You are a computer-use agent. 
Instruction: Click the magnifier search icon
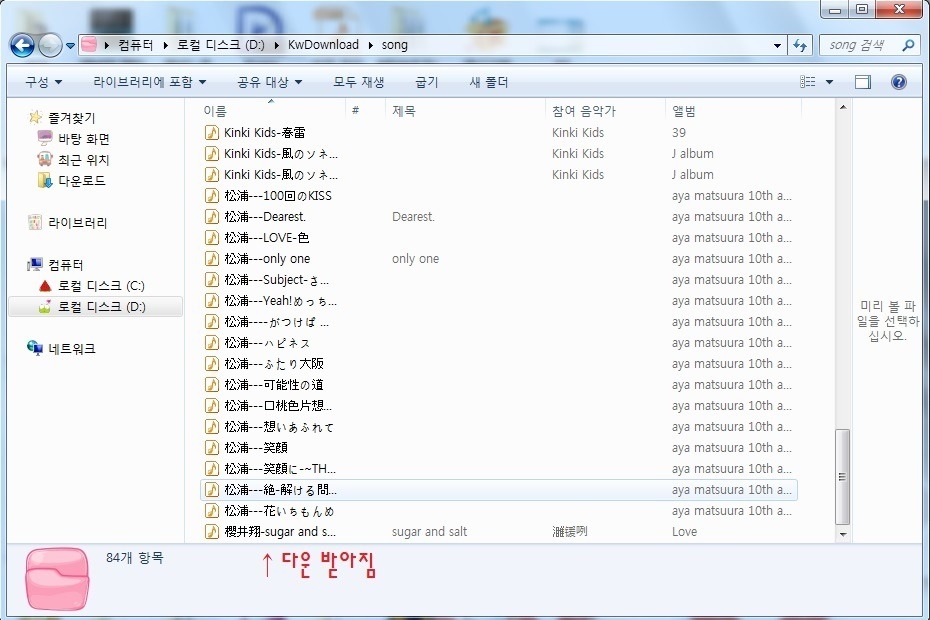pyautogui.click(x=907, y=45)
